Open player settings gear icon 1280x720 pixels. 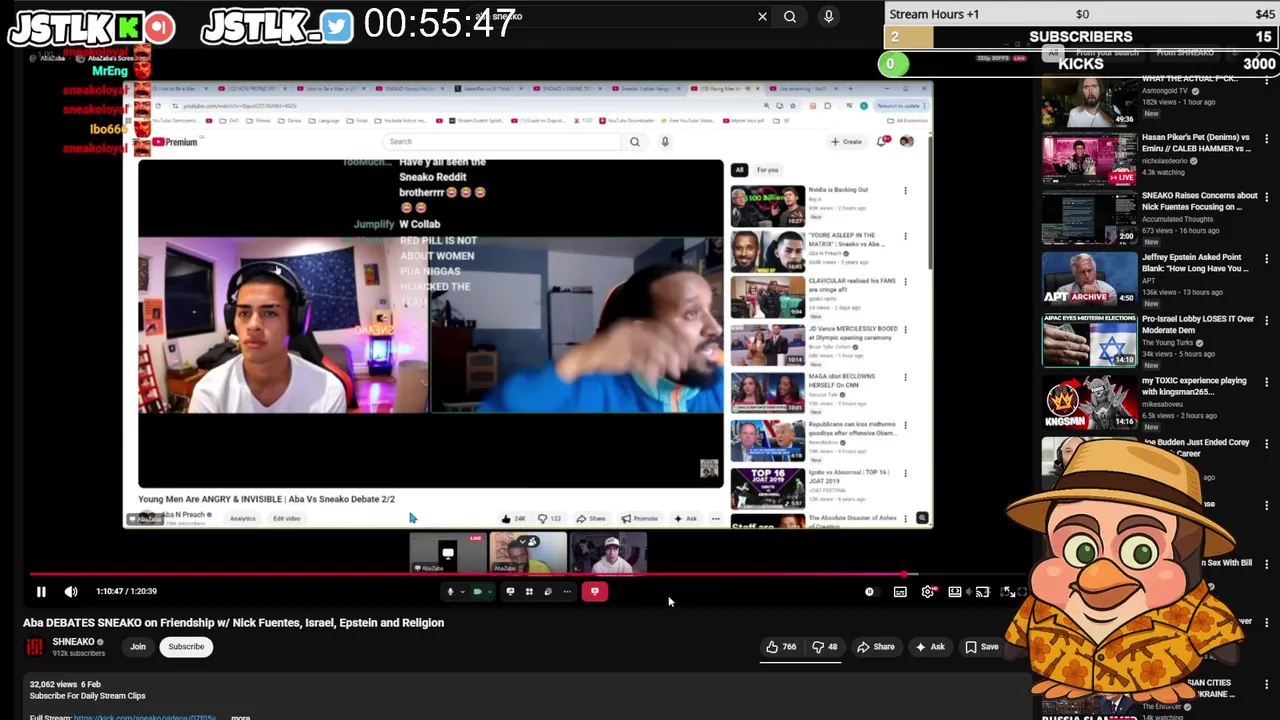[x=928, y=592]
